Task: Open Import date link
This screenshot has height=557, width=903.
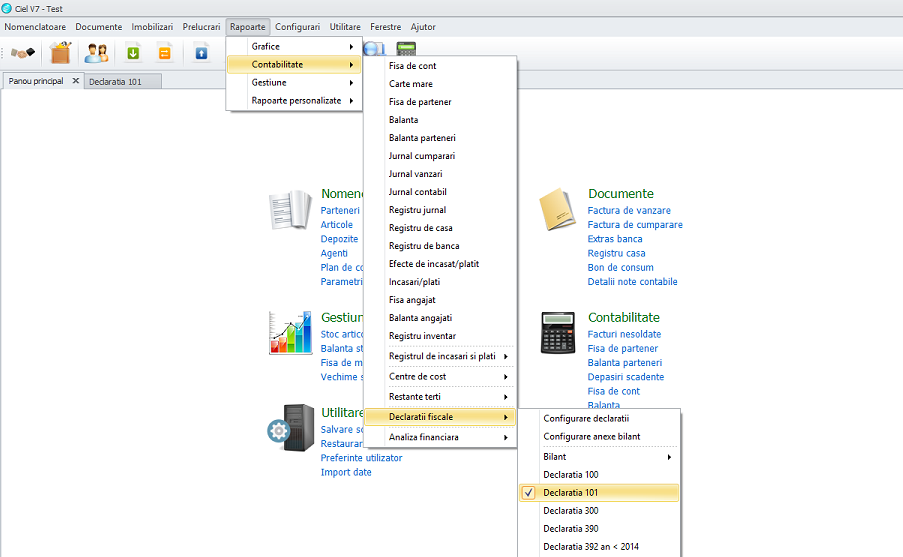Action: [346, 472]
